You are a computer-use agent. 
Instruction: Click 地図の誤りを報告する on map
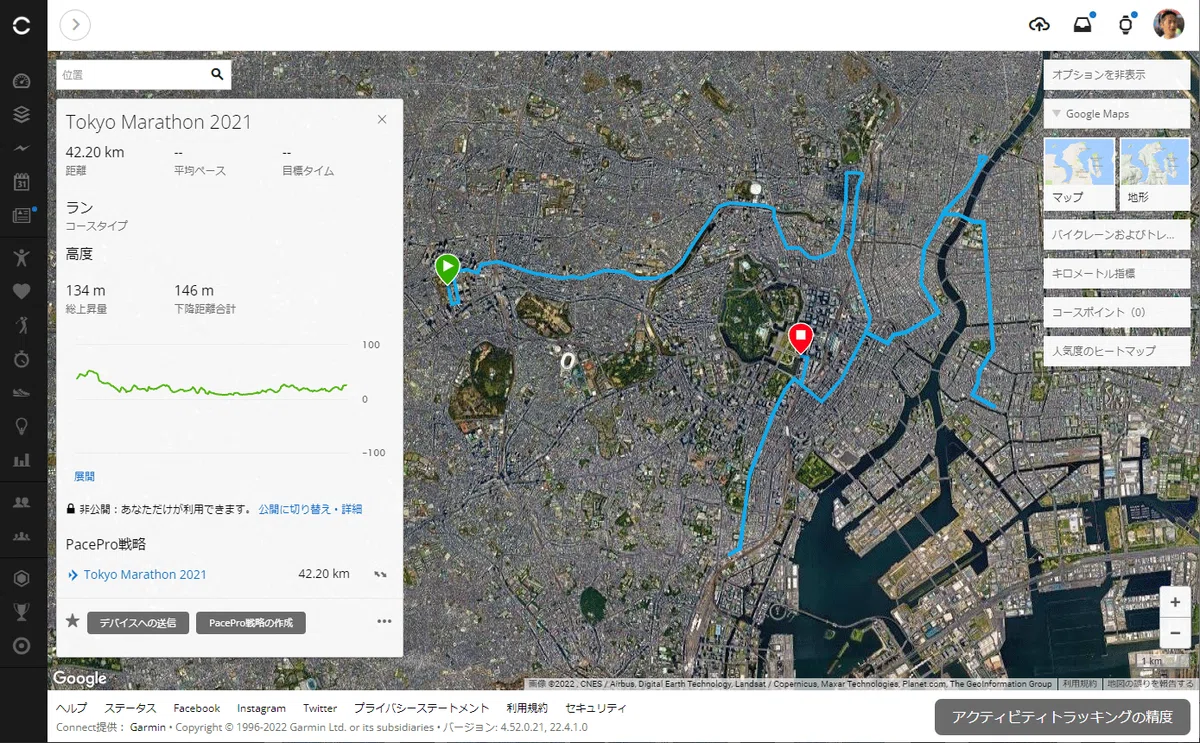[1149, 685]
